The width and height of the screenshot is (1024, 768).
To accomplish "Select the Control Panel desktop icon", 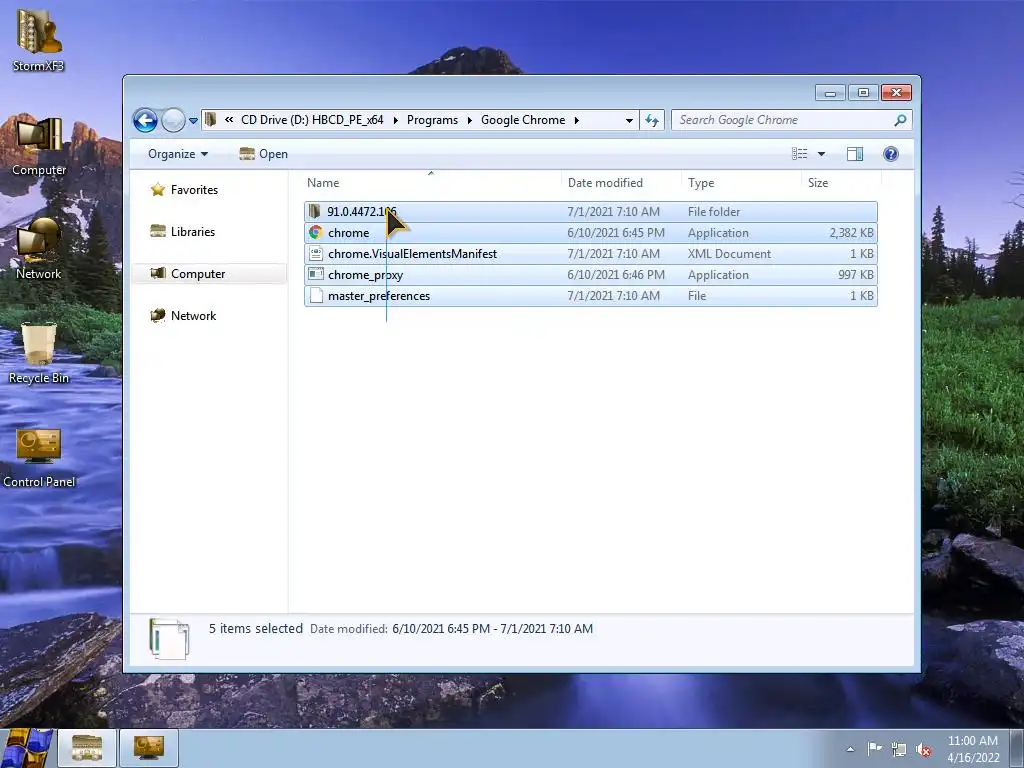I will (39, 457).
